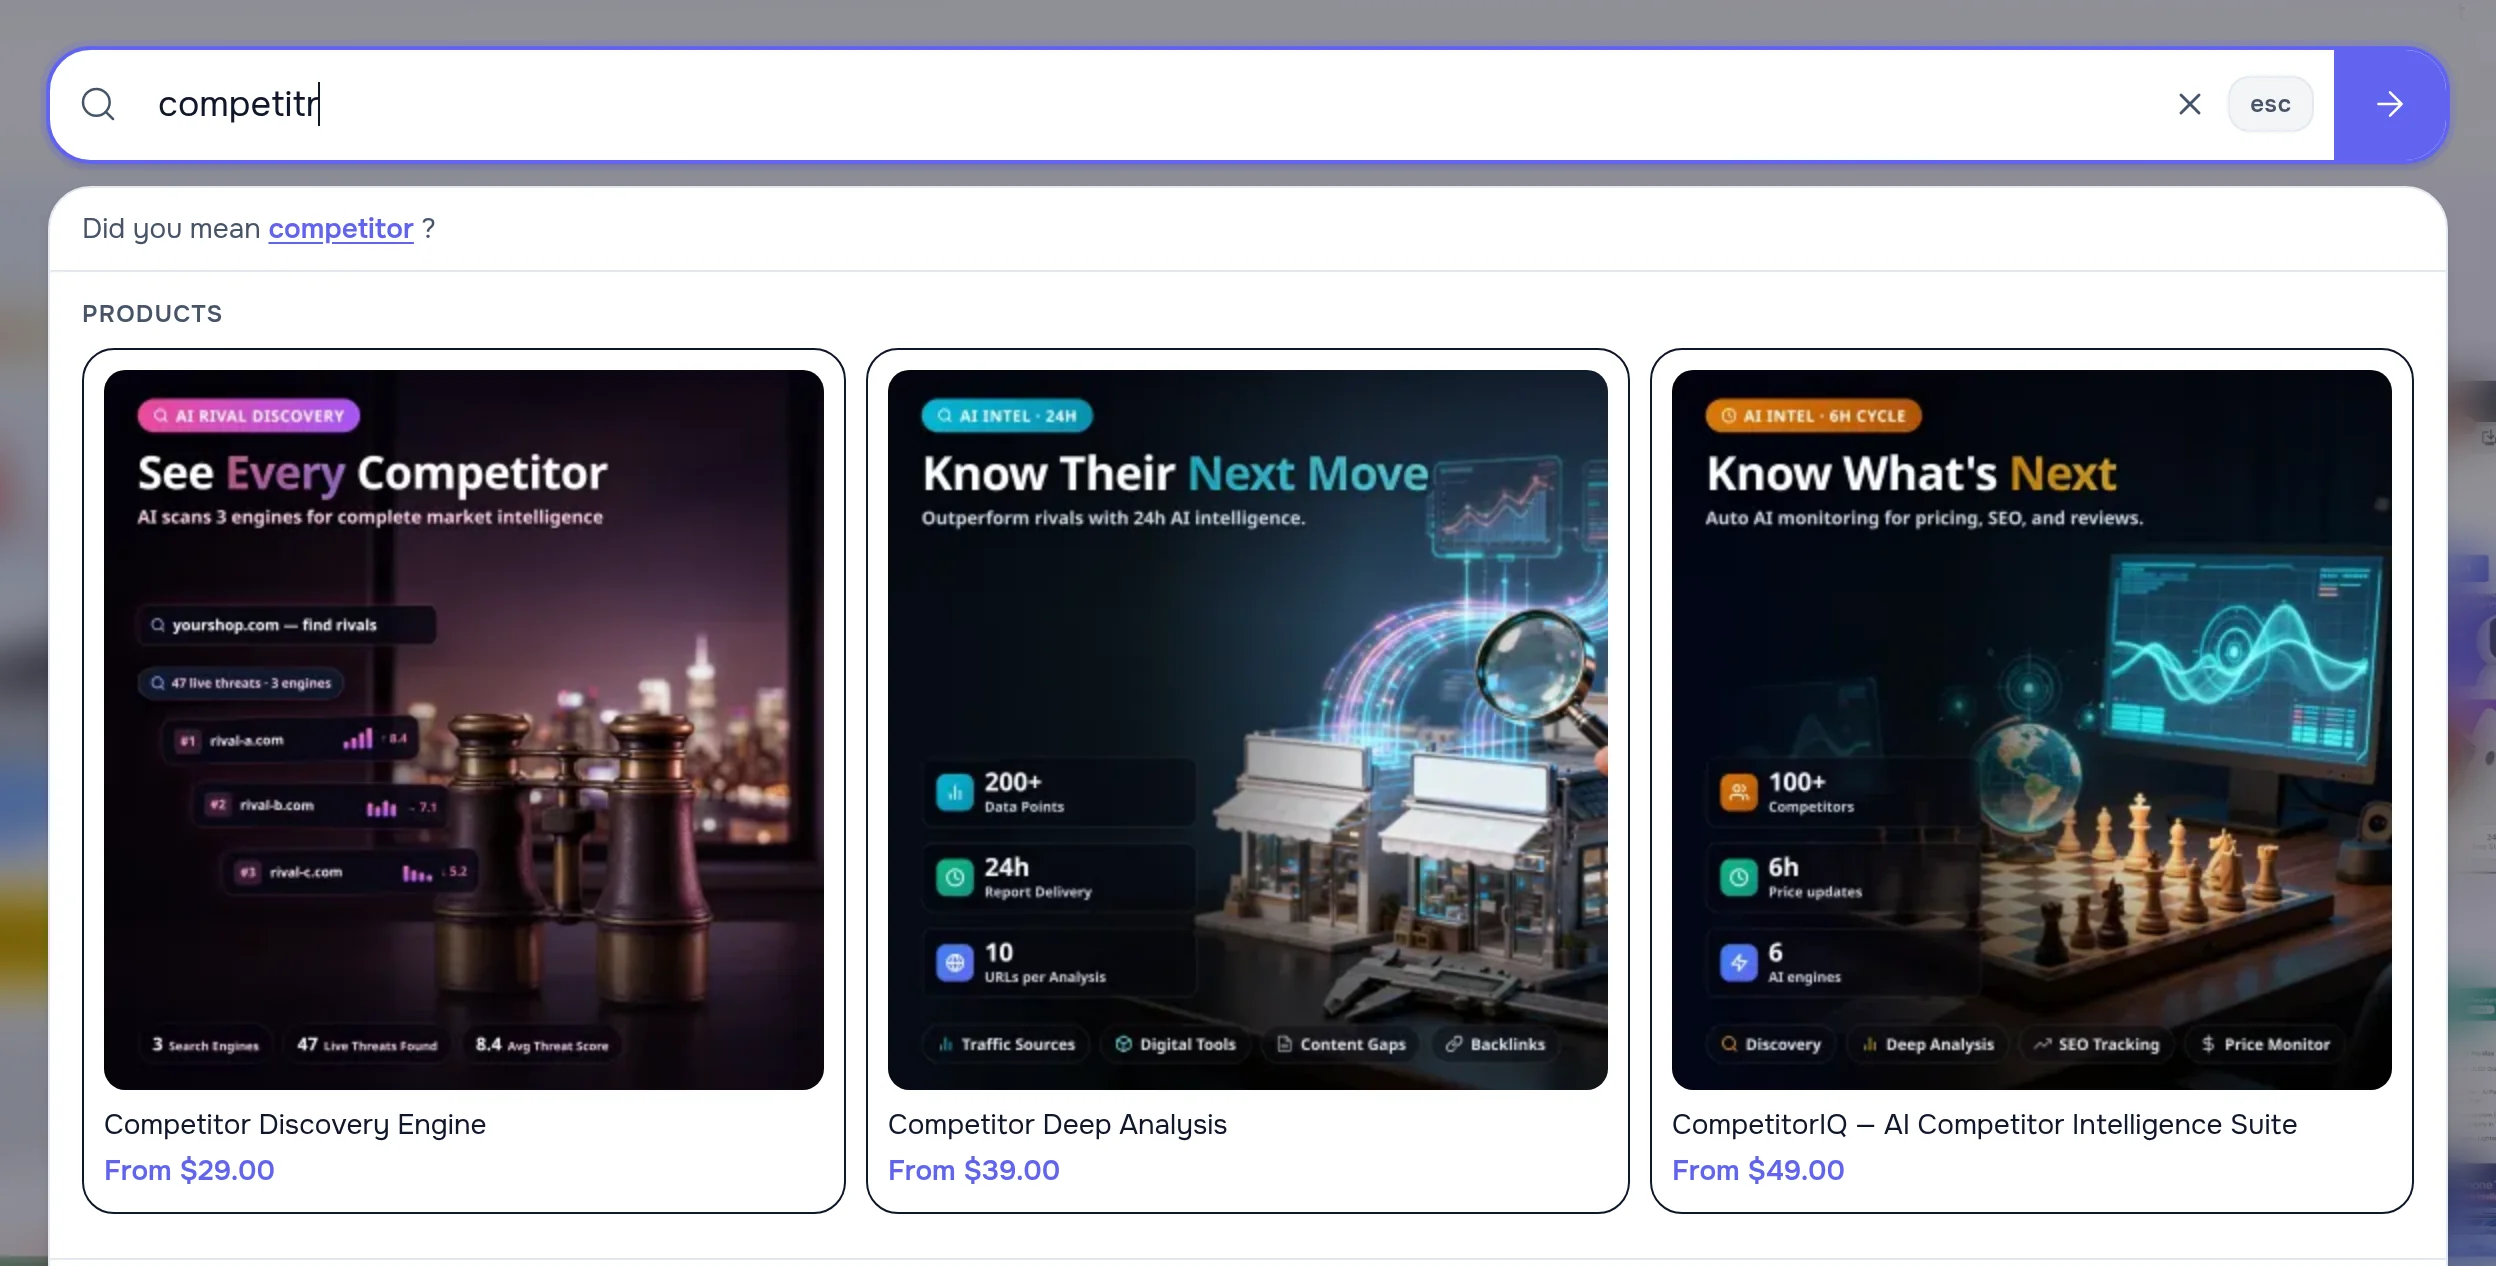Submit the search with the arrow button
Image resolution: width=2496 pixels, height=1266 pixels.
[x=2390, y=104]
